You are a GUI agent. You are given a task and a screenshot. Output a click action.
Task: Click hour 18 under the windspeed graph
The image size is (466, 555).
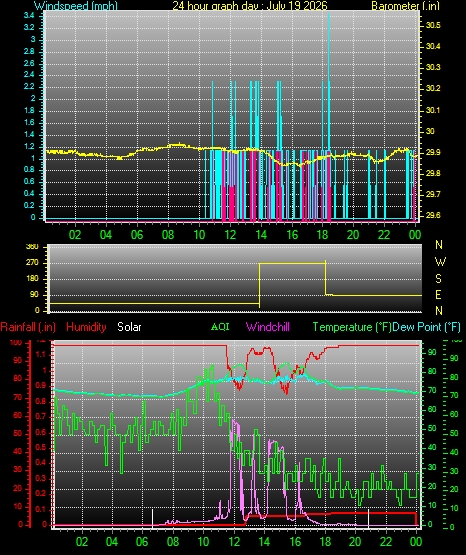point(322,235)
